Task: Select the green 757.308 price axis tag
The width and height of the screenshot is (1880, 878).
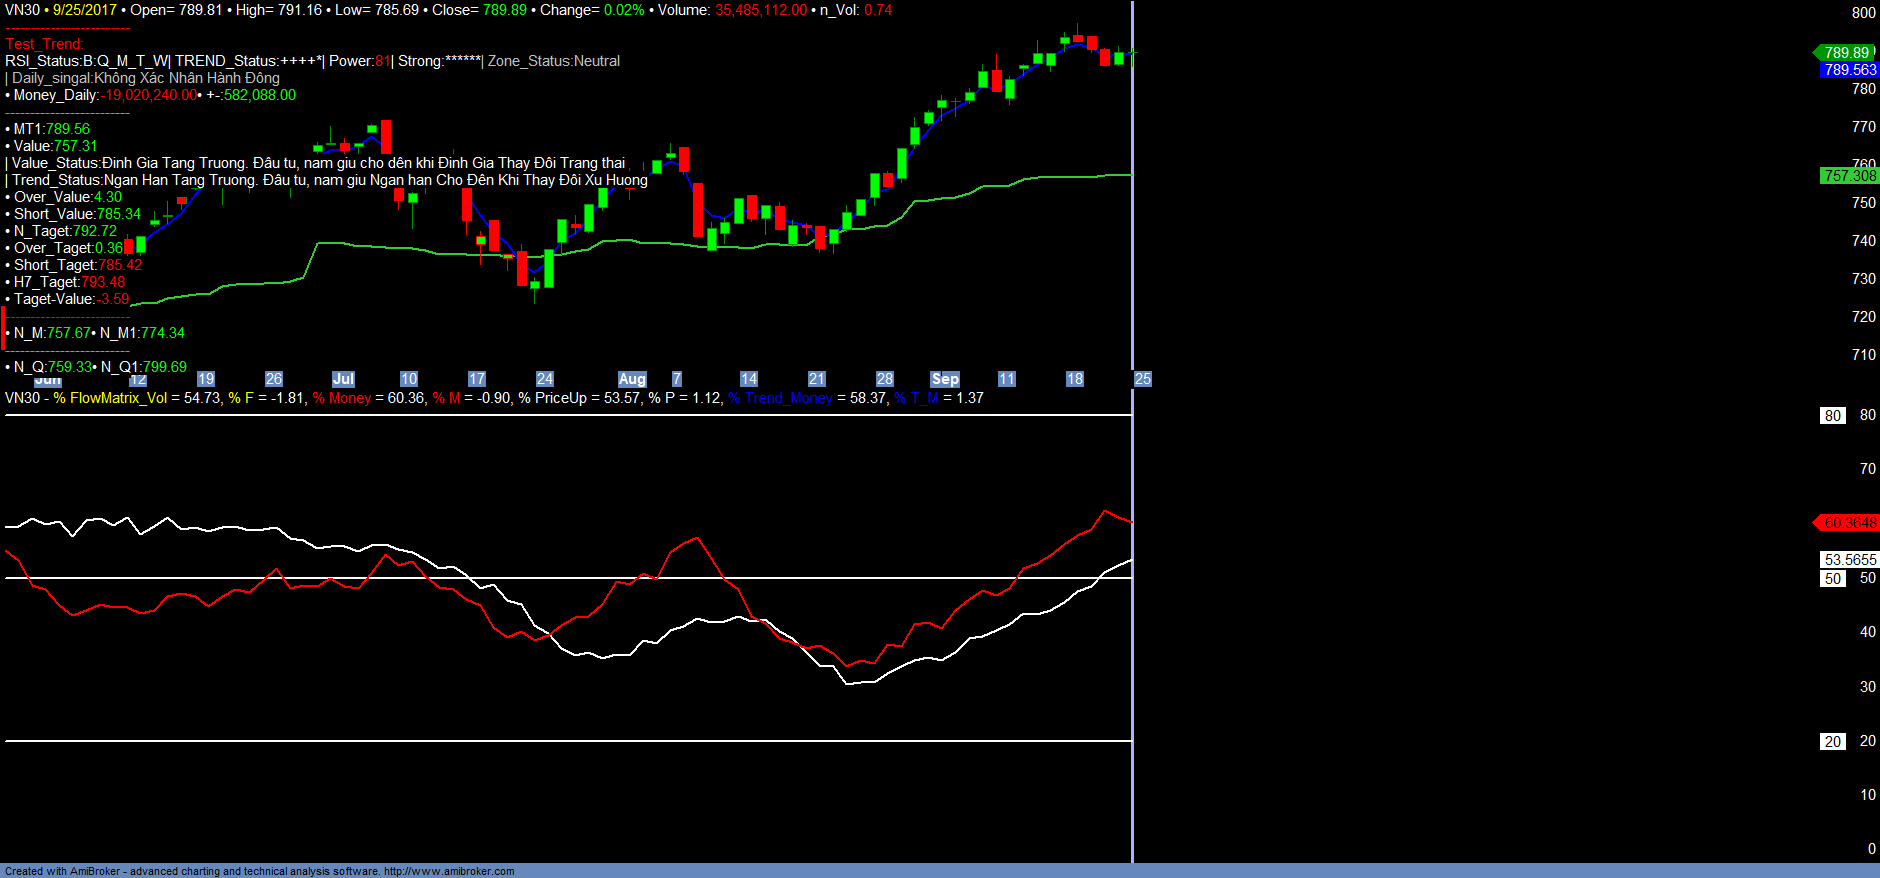Action: tap(1849, 176)
